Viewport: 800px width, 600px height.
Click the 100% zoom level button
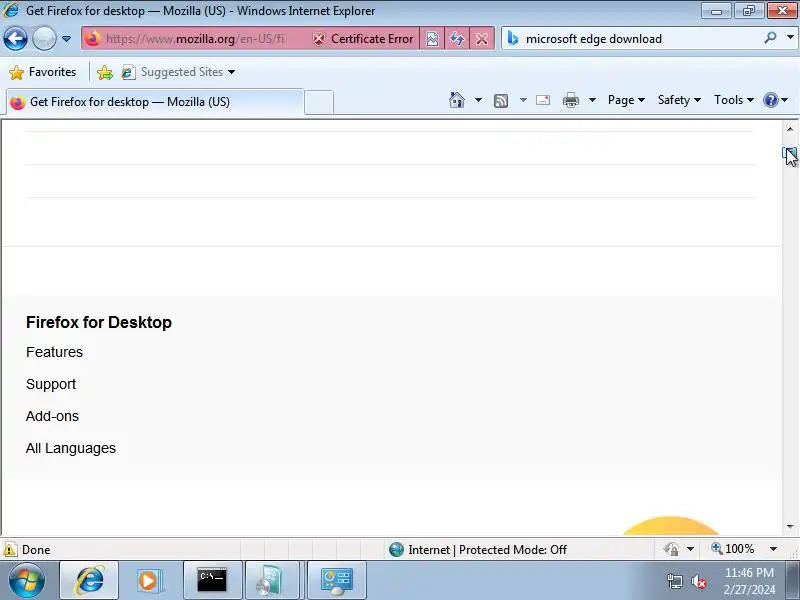733,549
